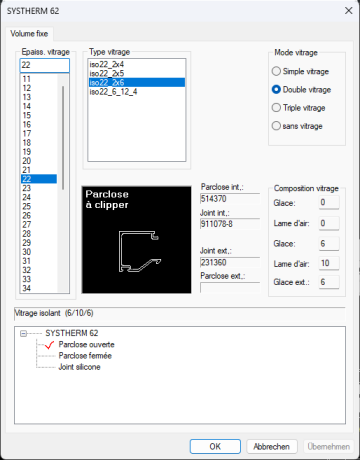This screenshot has width=360, height=460.
Task: Select Parclose ouverte tree item
Action: click(x=86, y=344)
